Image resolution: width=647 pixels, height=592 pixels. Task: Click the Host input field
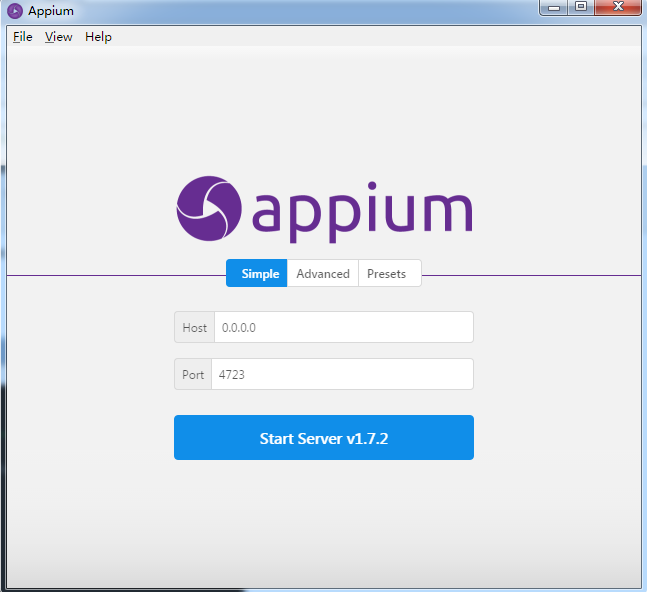tap(344, 327)
